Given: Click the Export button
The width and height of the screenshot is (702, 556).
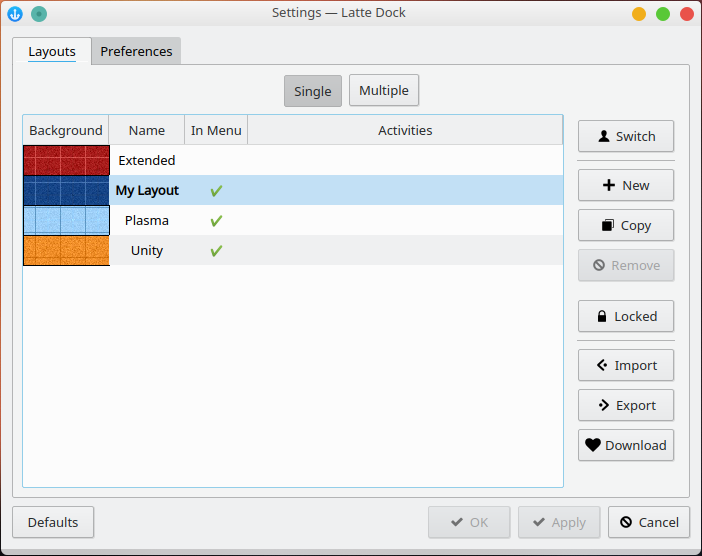Looking at the screenshot, I should [626, 405].
